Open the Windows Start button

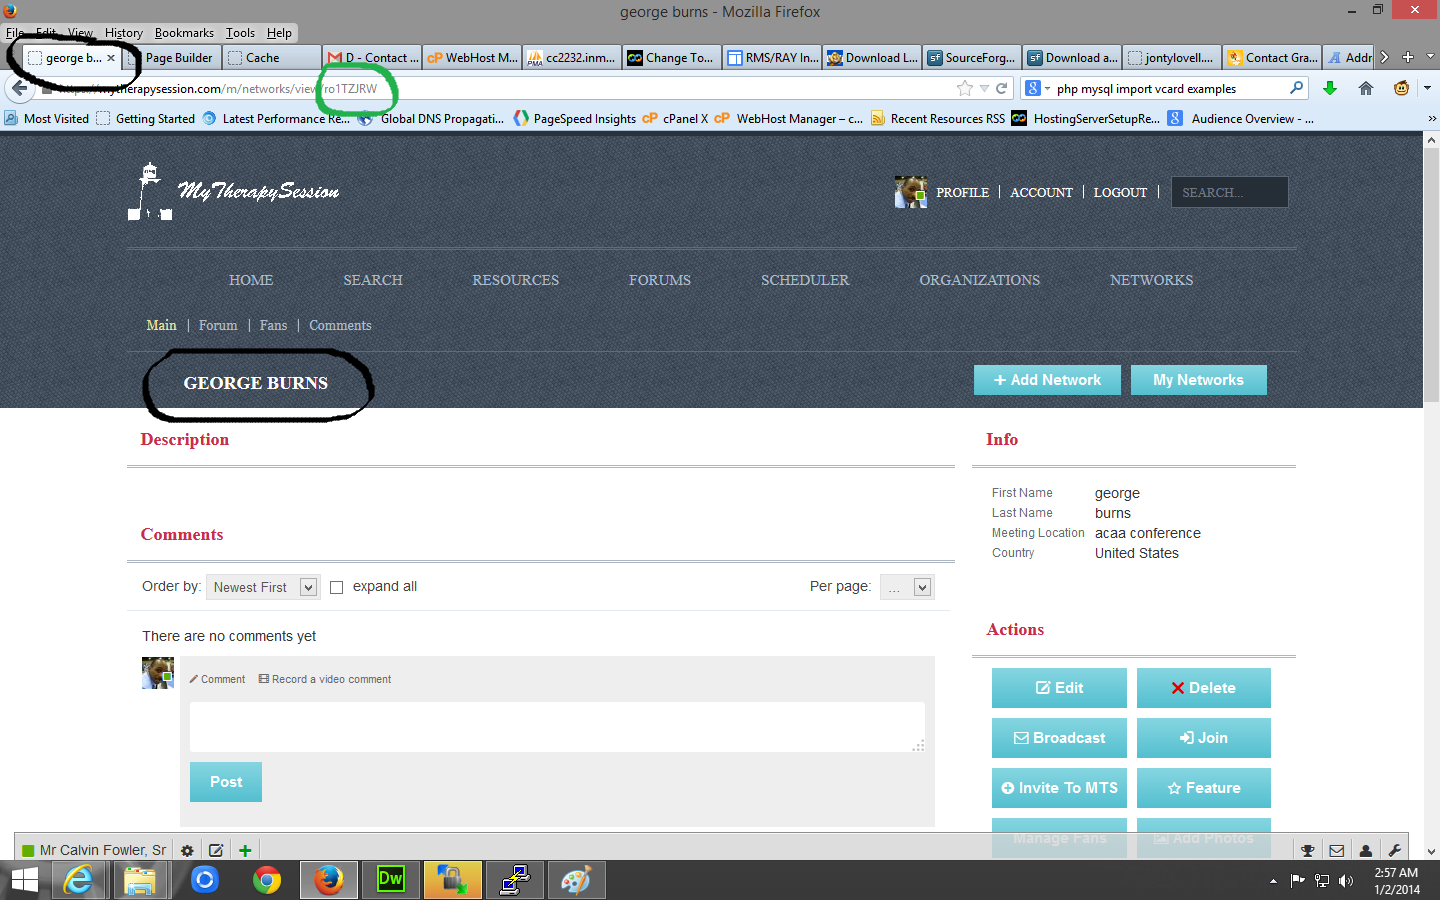pyautogui.click(x=24, y=880)
